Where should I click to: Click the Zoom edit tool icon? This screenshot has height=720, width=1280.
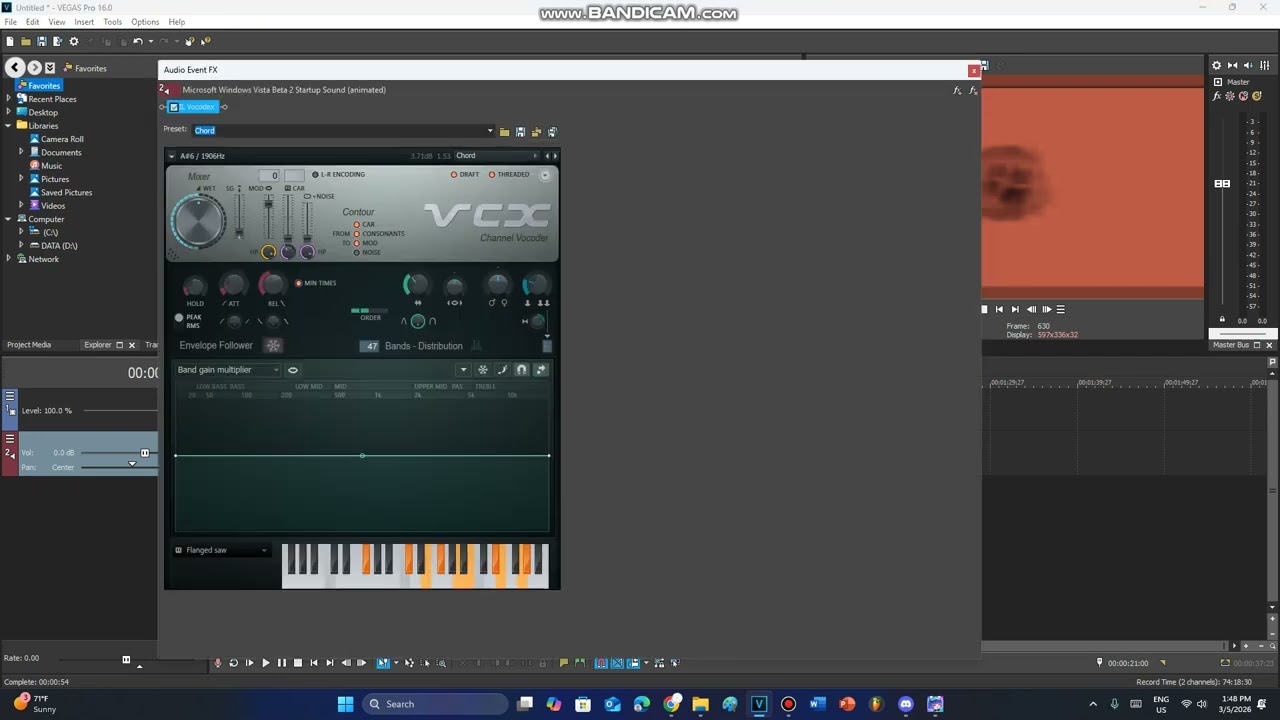pyautogui.click(x=441, y=663)
